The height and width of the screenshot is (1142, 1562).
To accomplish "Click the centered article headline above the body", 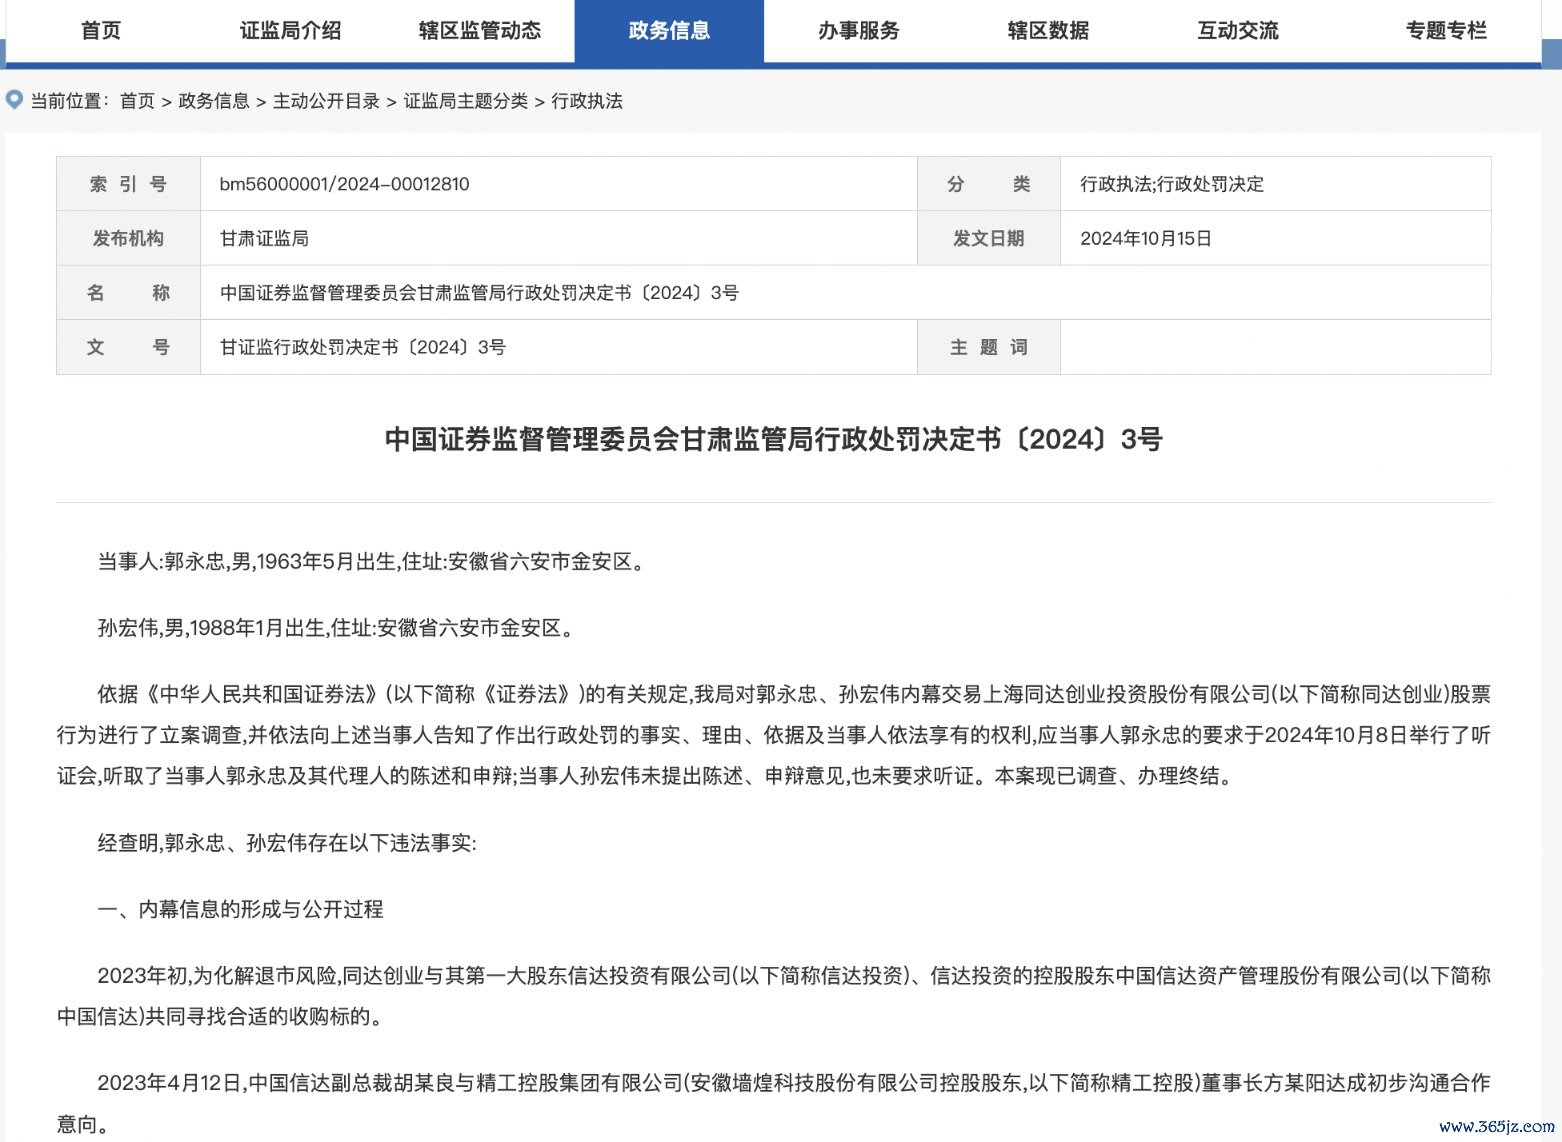I will [774, 439].
